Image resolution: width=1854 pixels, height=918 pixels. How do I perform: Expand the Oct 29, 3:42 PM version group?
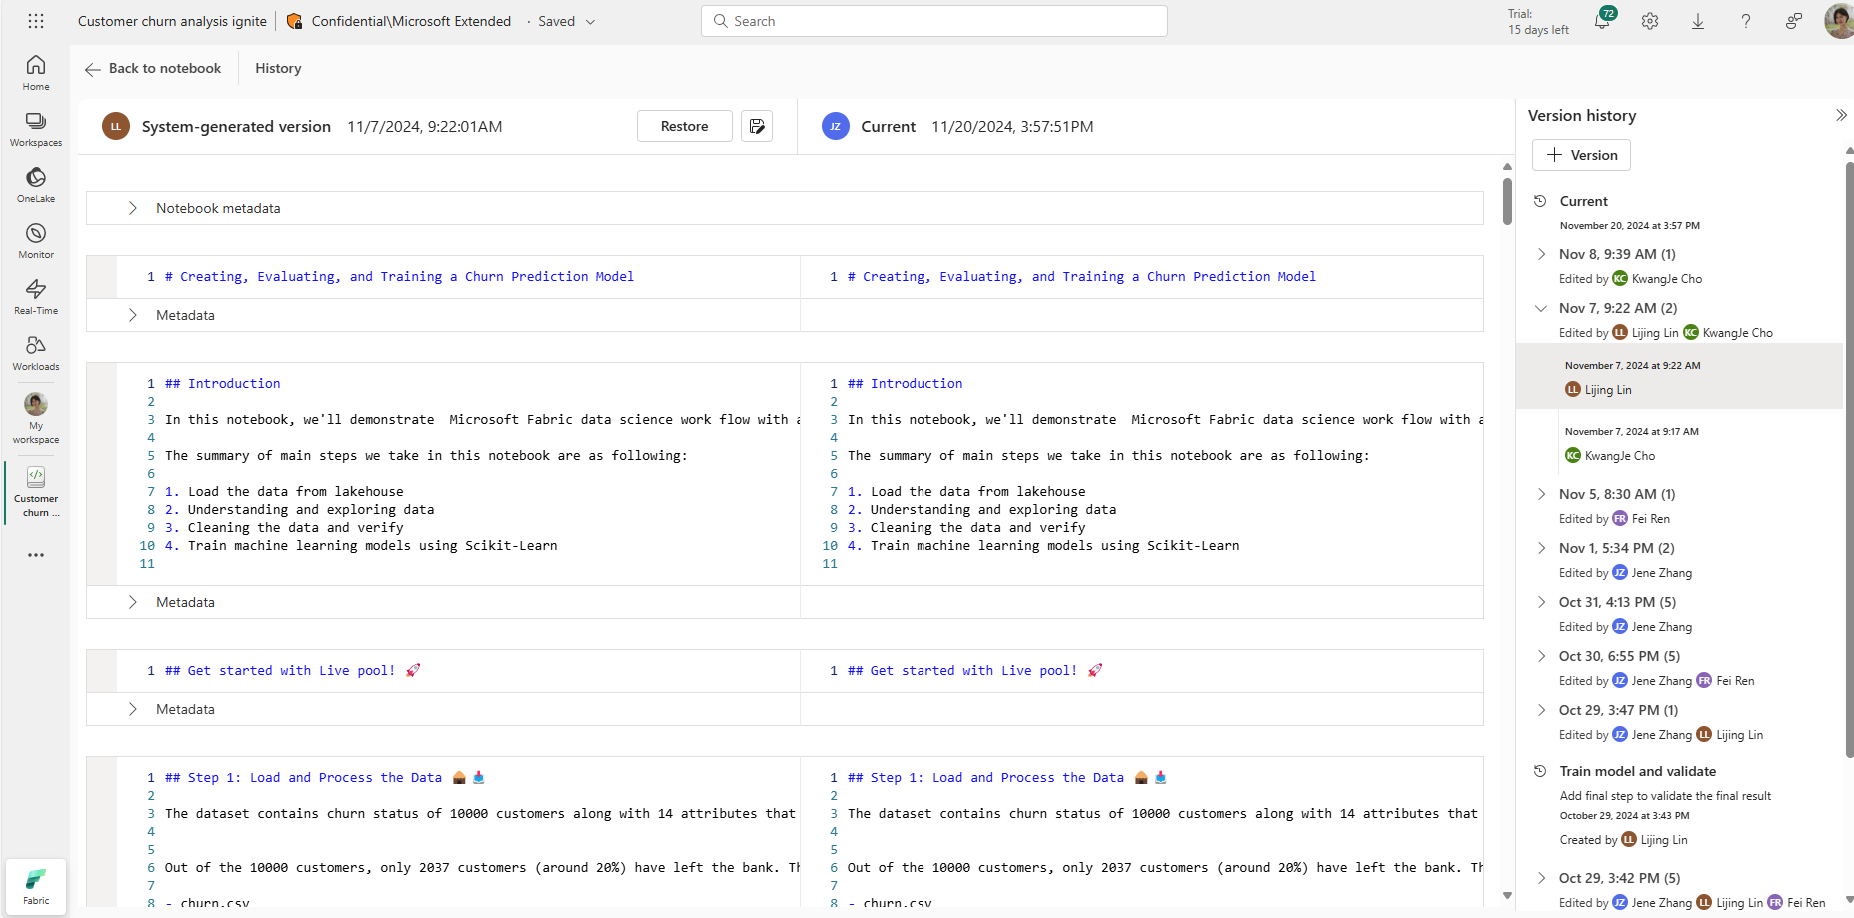(x=1541, y=878)
